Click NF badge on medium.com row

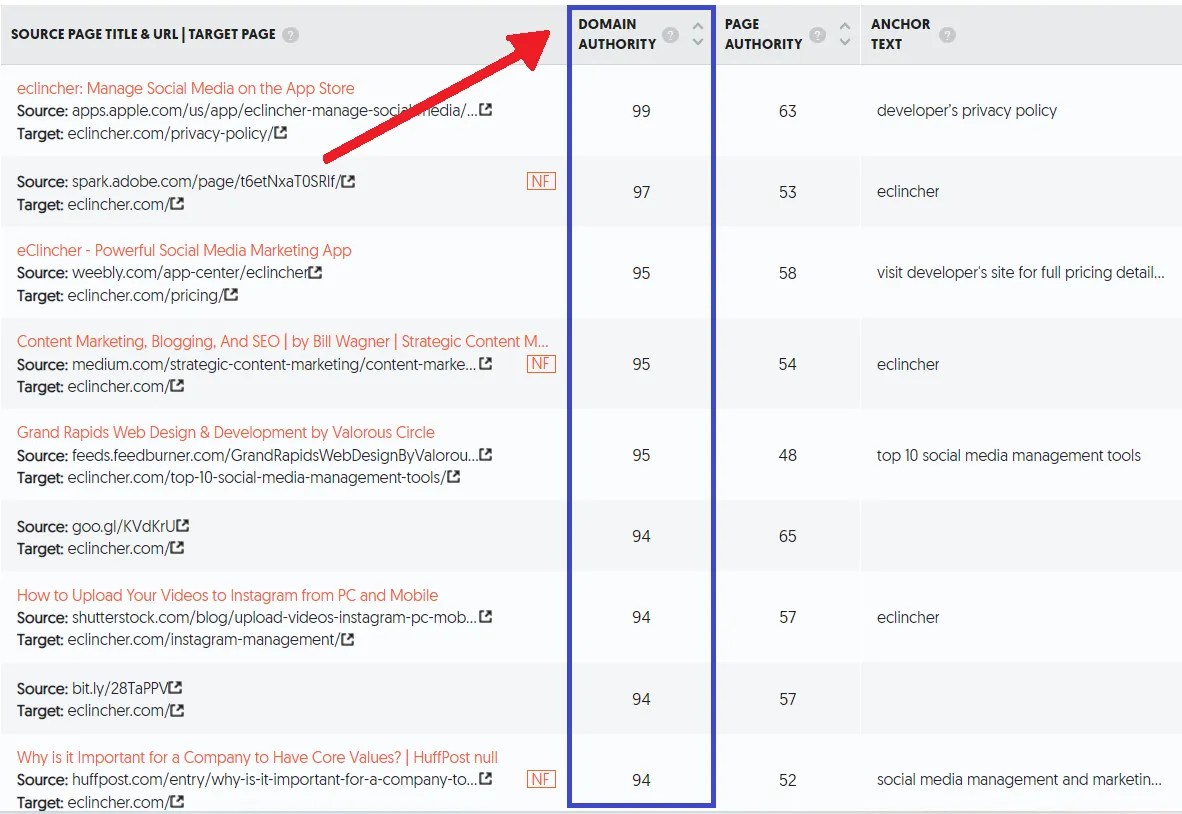pos(541,363)
